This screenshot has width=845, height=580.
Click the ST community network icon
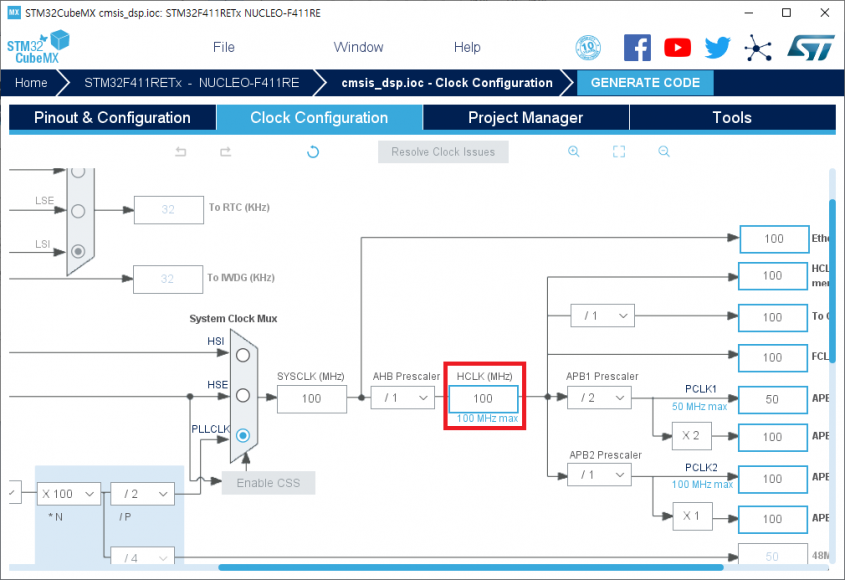tap(758, 47)
